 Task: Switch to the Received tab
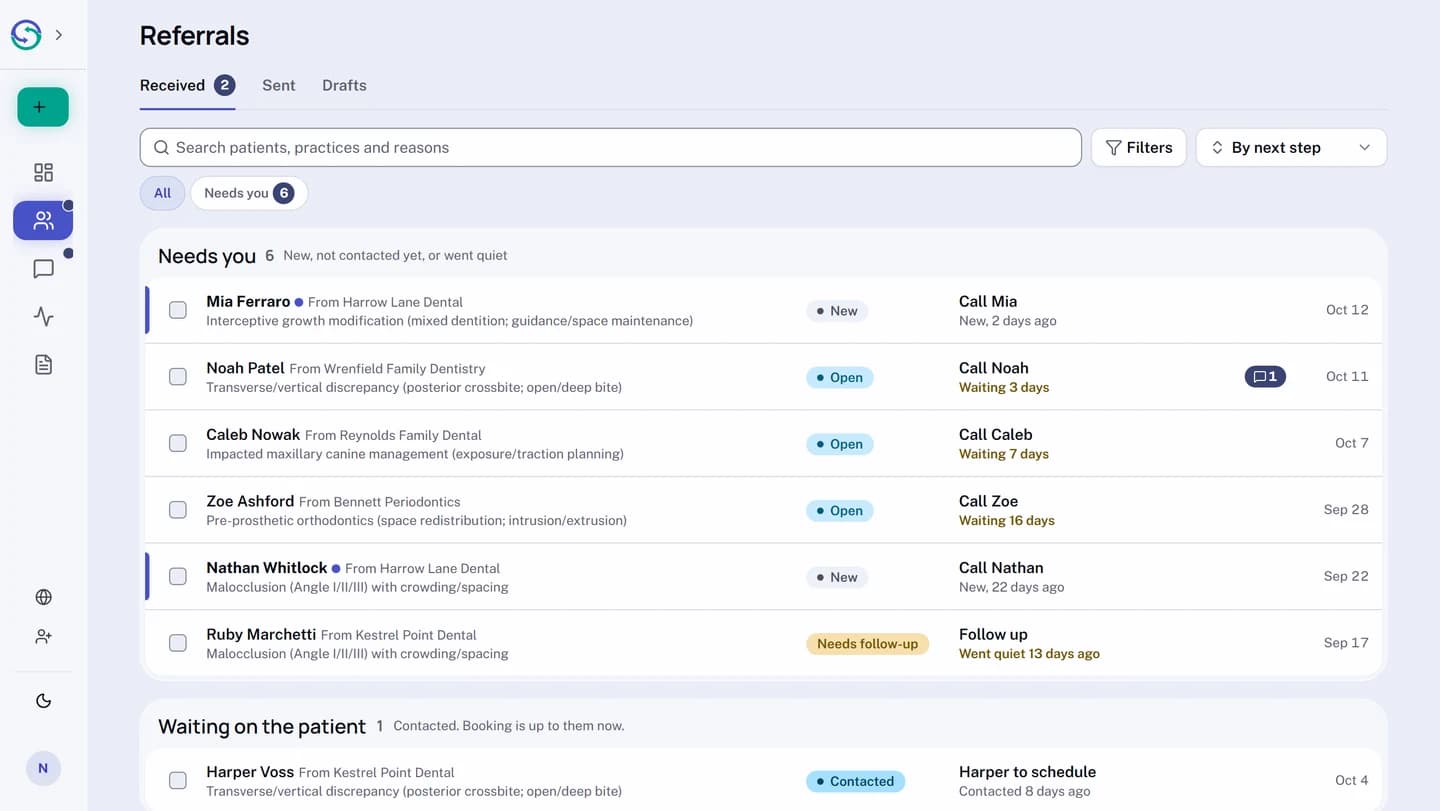(187, 86)
